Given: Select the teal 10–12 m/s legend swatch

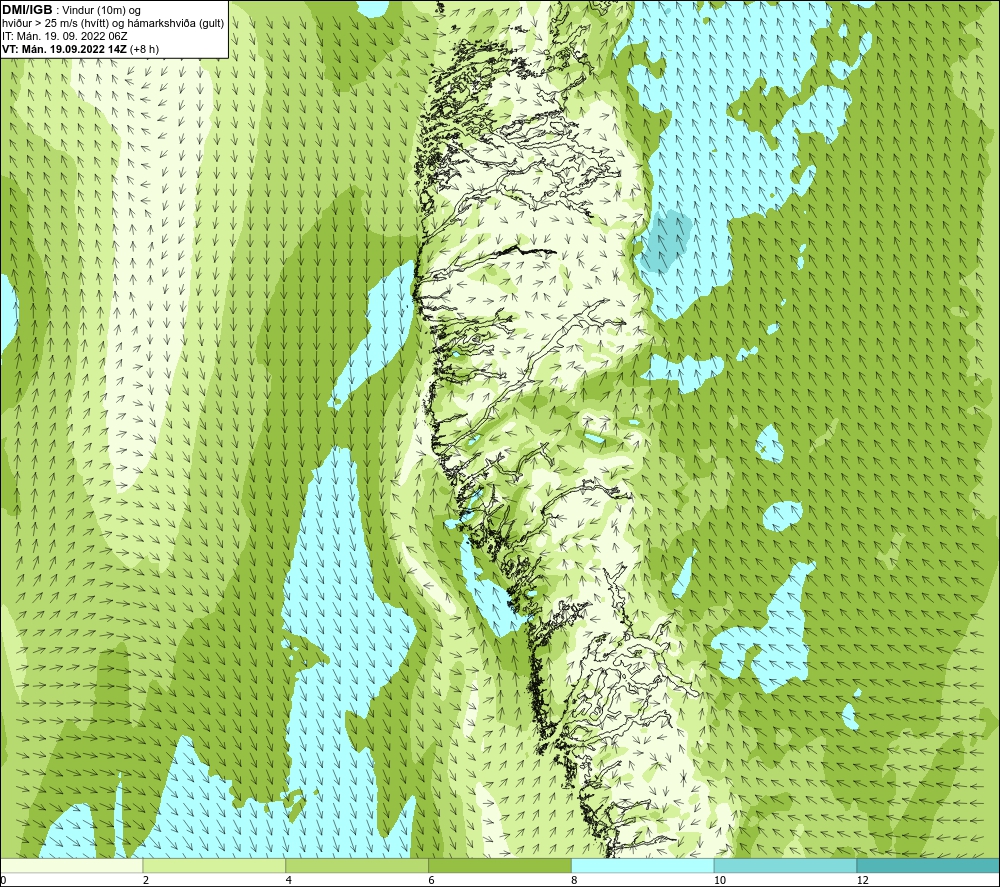Looking at the screenshot, I should click(x=786, y=865).
